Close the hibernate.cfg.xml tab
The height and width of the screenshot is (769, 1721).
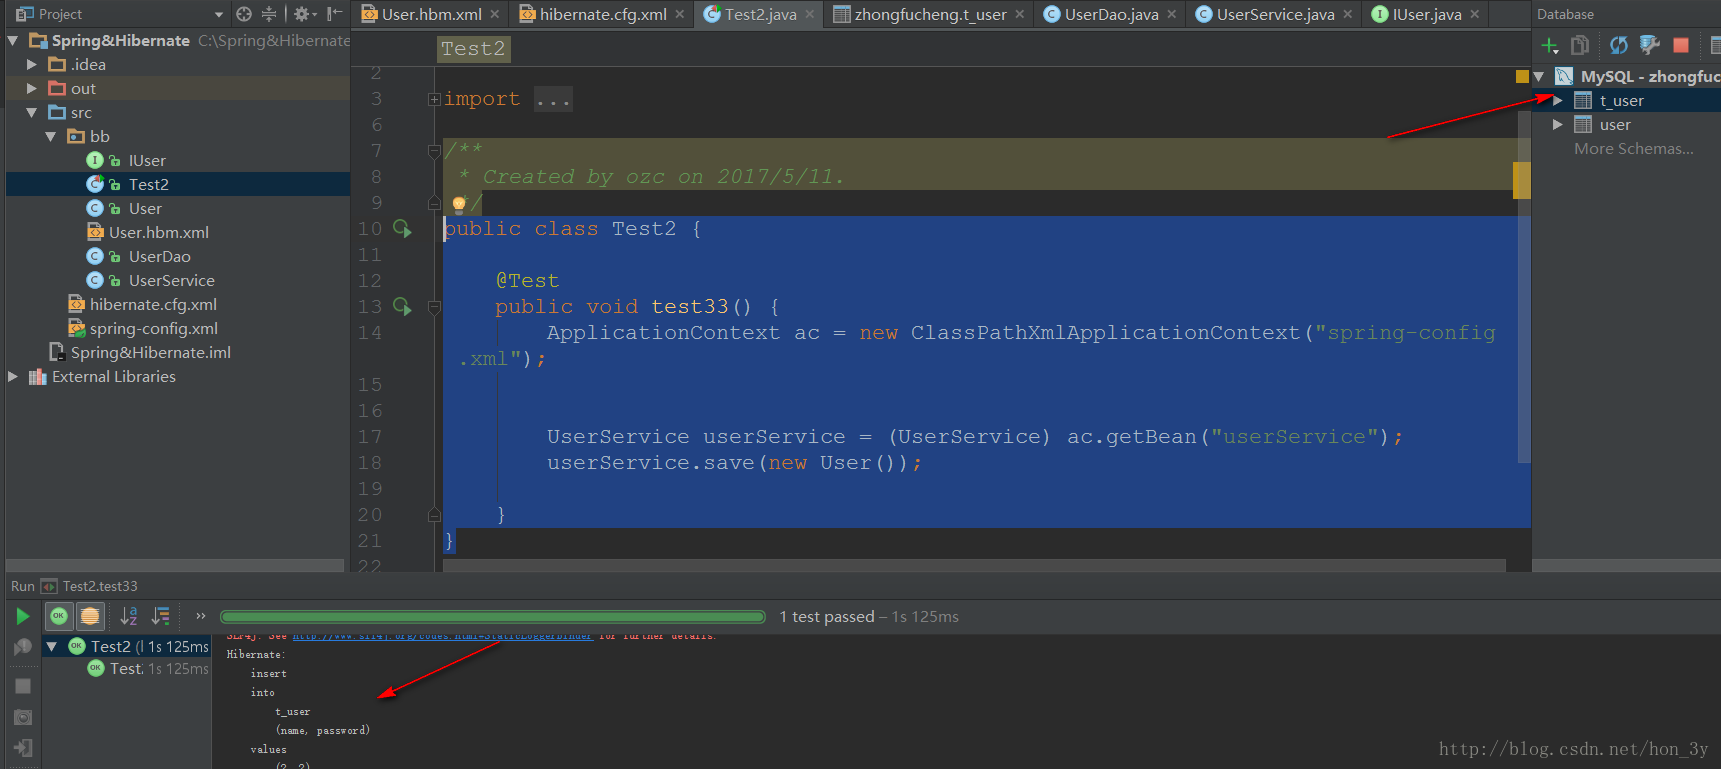point(680,14)
